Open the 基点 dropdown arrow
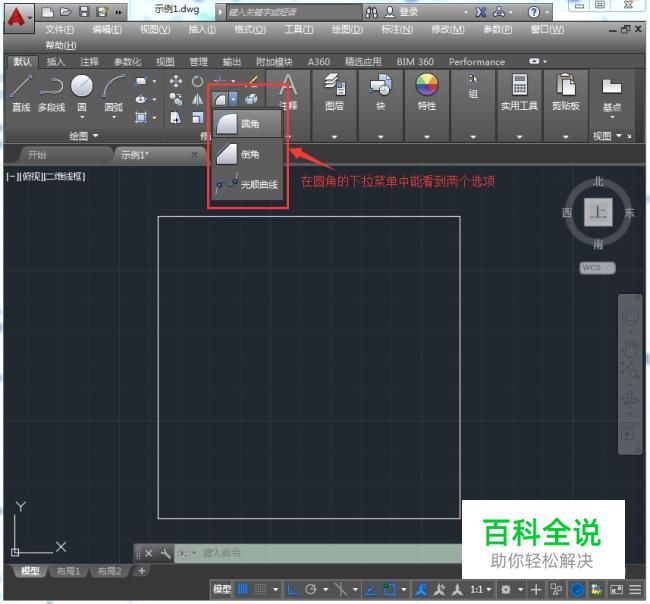The width and height of the screenshot is (650, 604). (x=612, y=117)
